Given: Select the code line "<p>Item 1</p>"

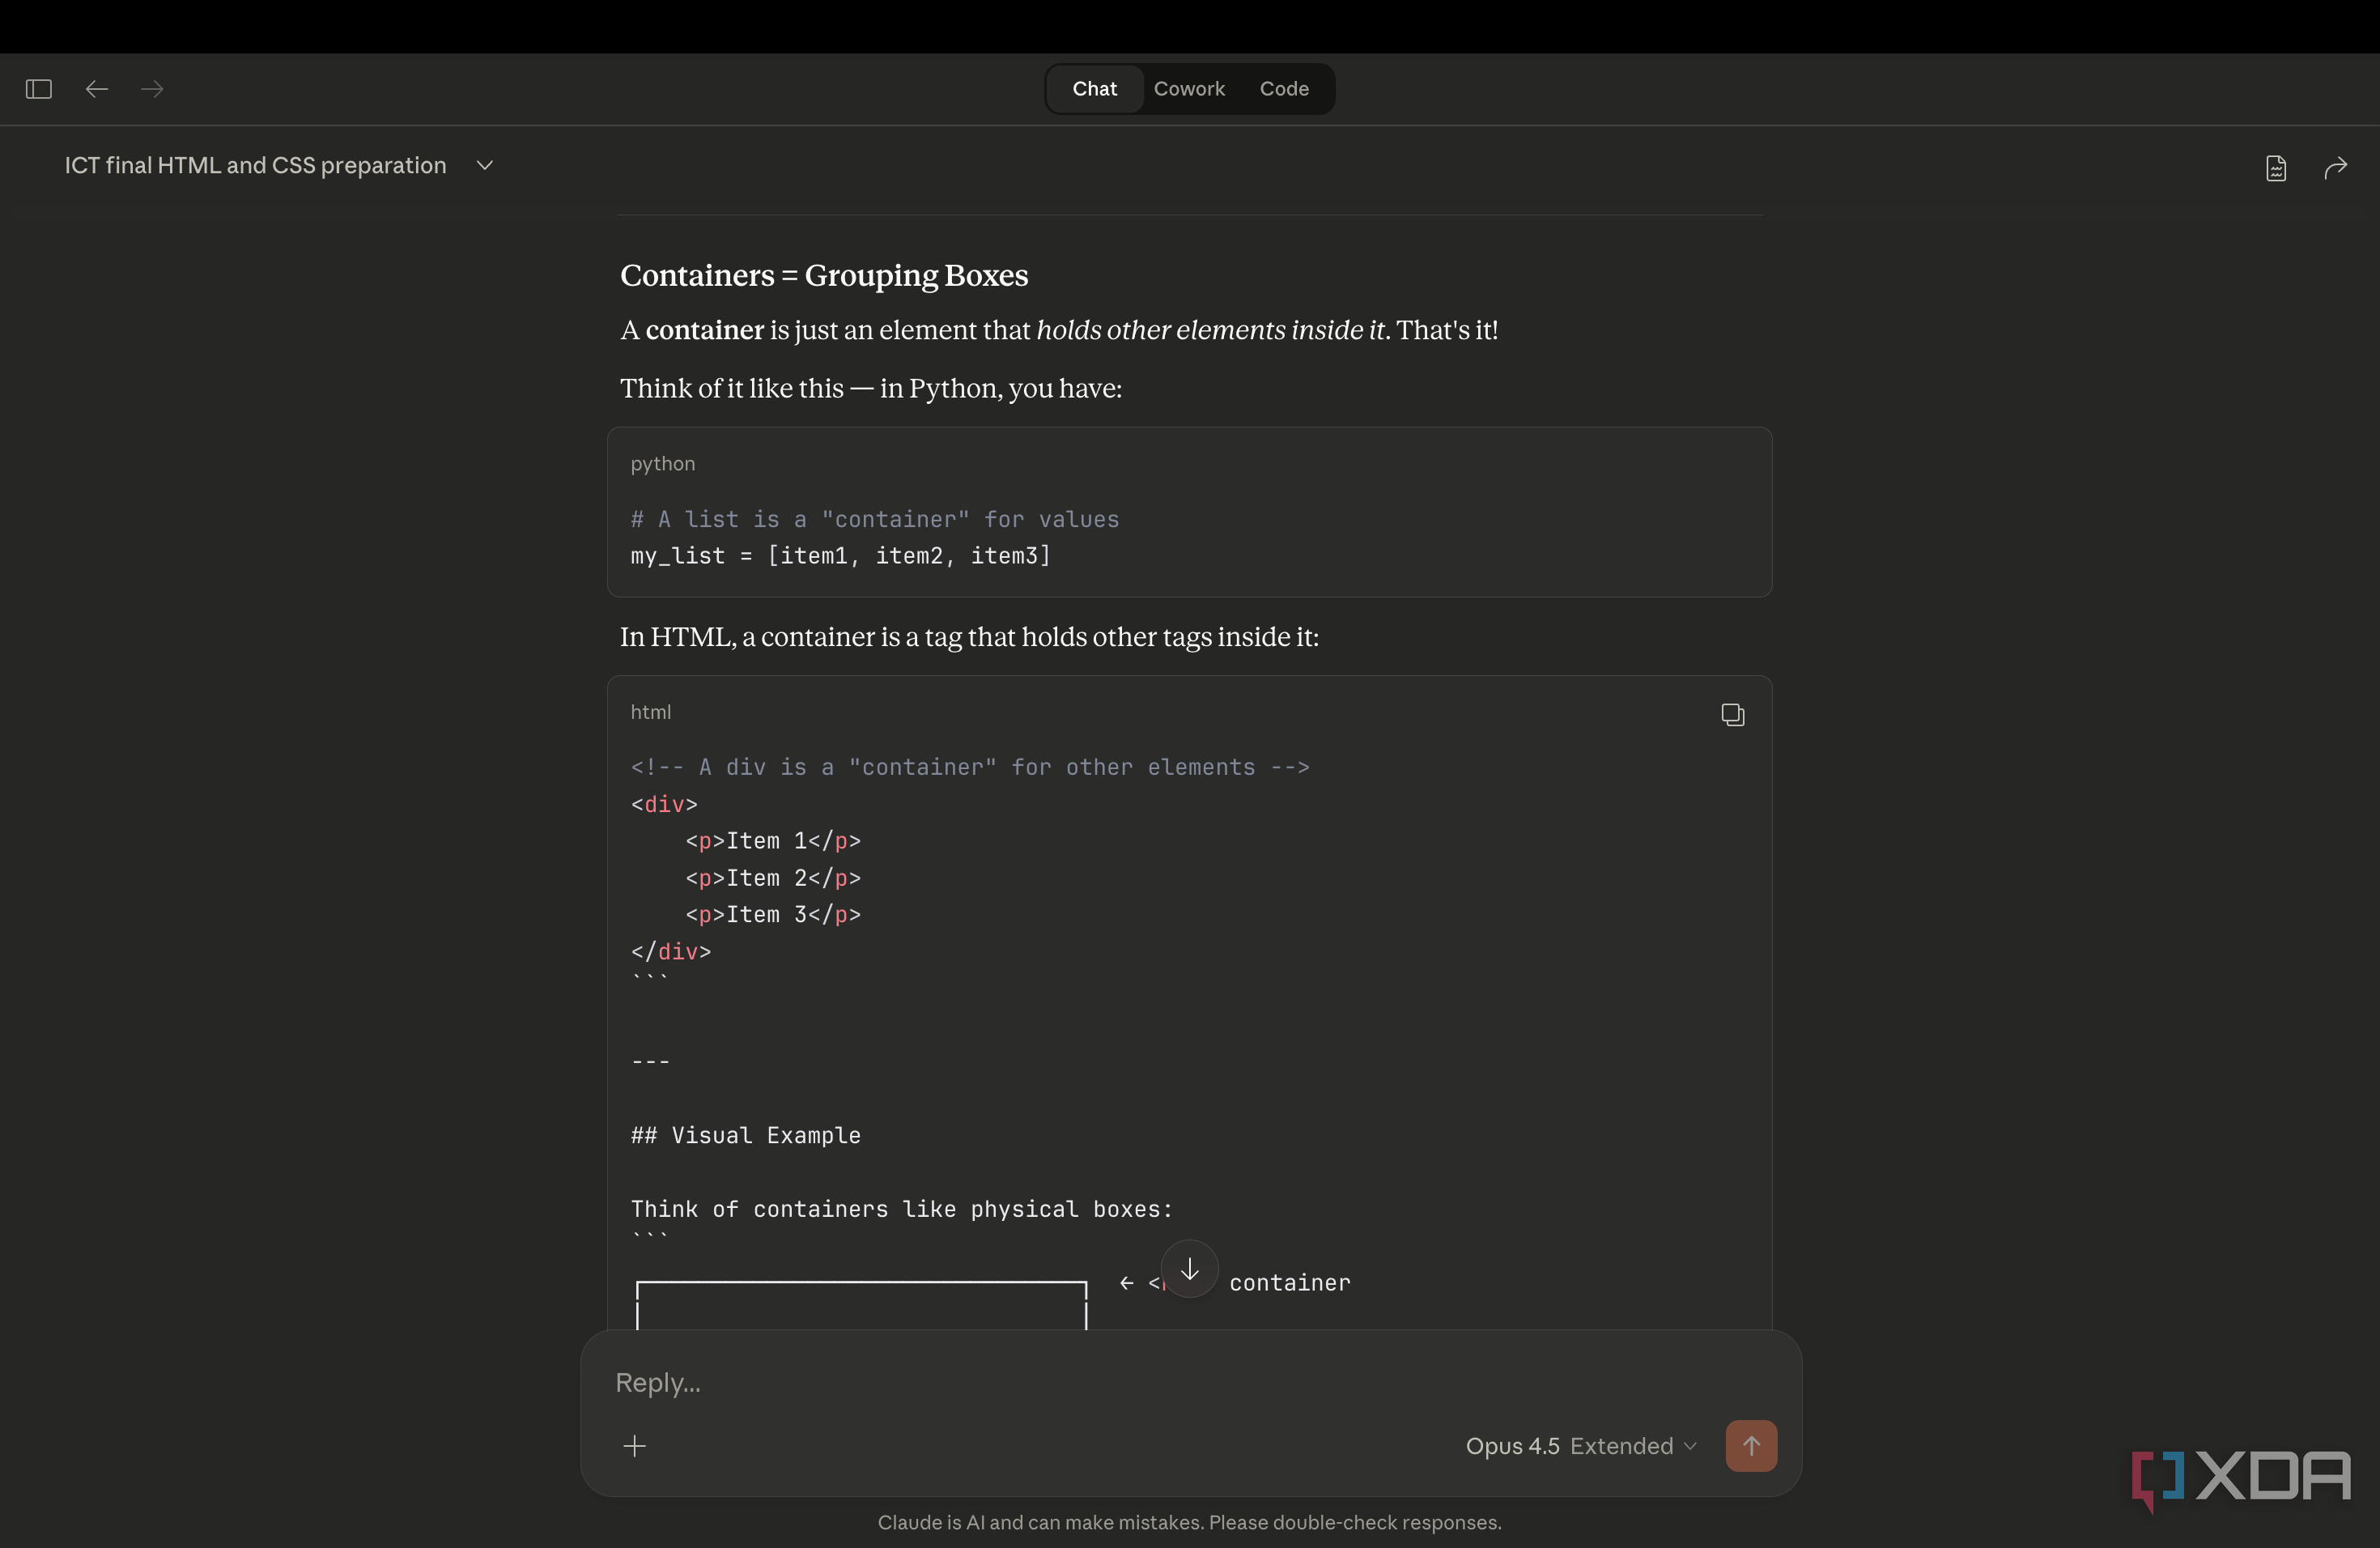Looking at the screenshot, I should [x=772, y=841].
